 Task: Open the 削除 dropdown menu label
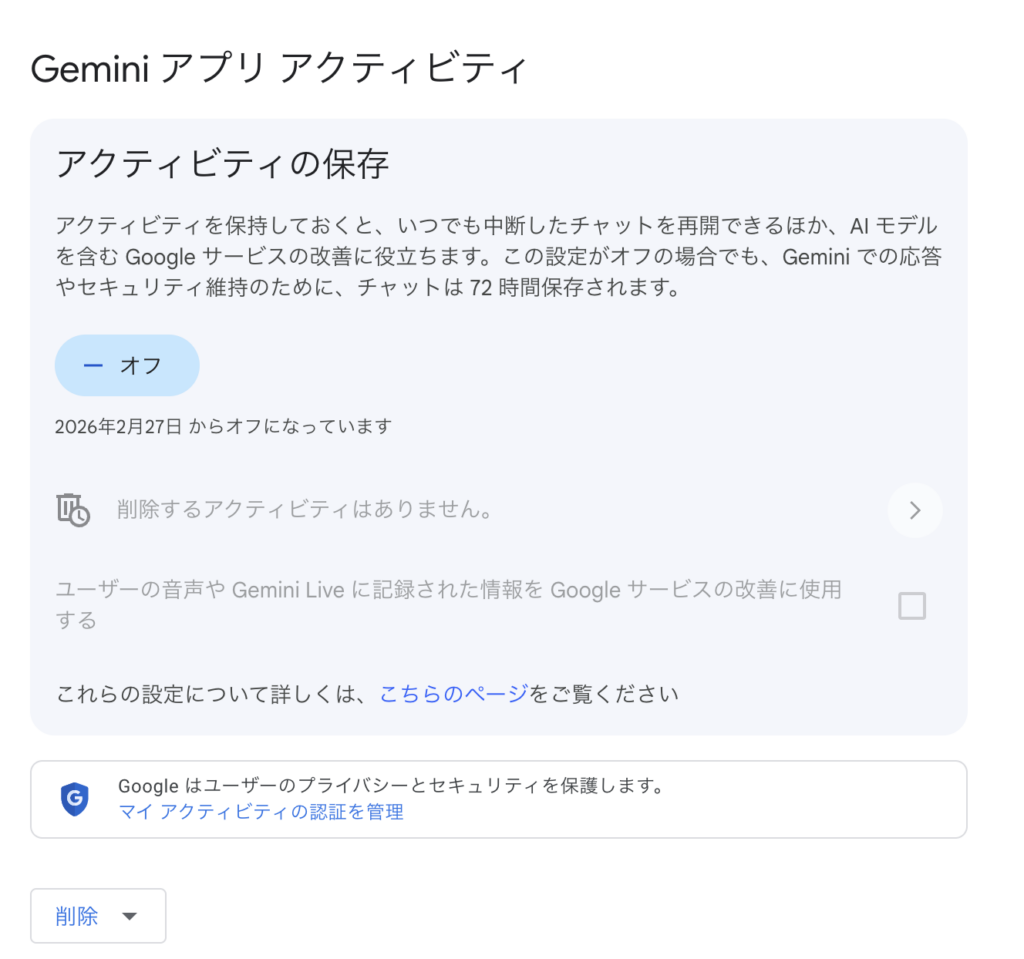coord(77,916)
